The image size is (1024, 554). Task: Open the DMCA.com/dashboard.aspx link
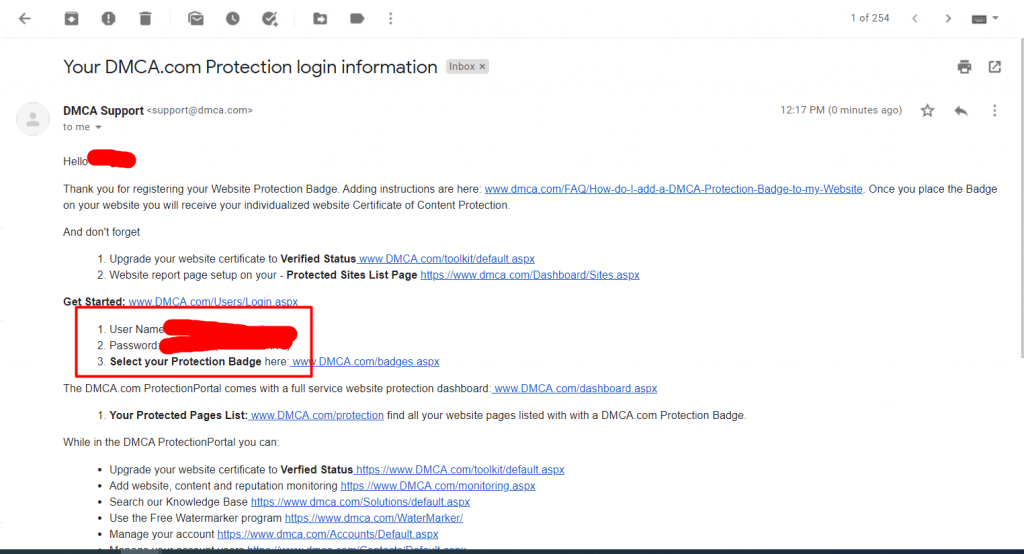click(575, 388)
